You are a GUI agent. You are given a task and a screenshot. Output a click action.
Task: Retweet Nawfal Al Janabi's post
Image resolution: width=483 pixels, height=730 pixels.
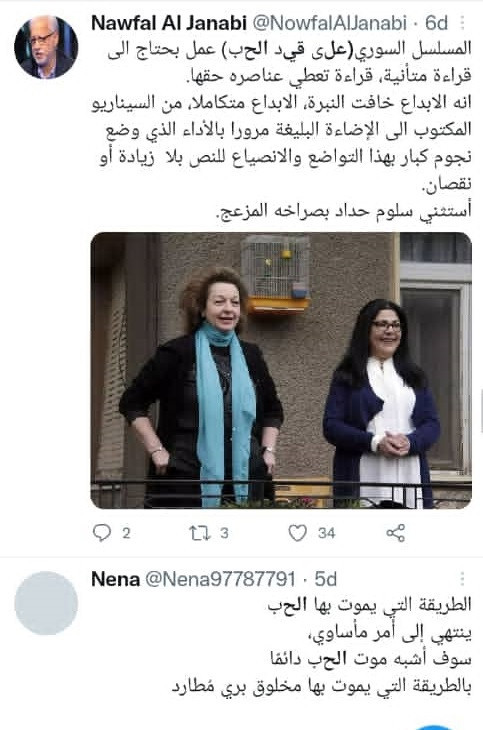pyautogui.click(x=200, y=533)
